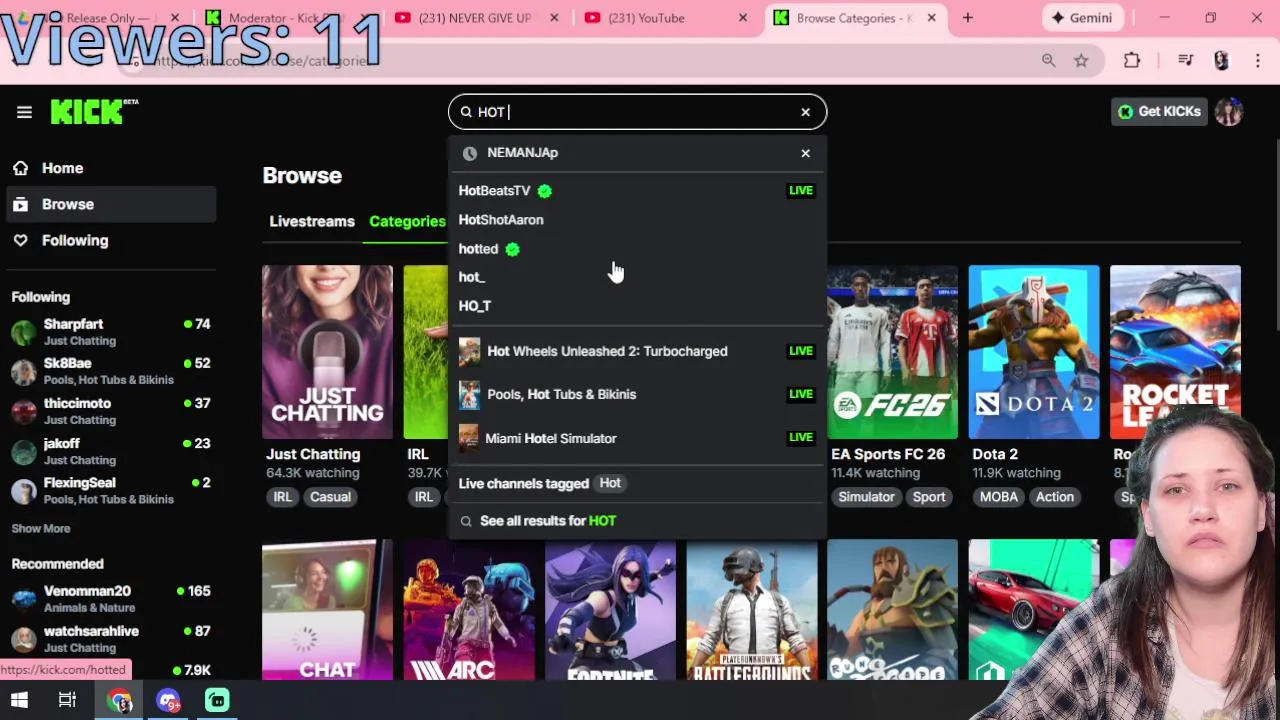Open the media control icon in Chrome
Image resolution: width=1280 pixels, height=720 pixels.
click(1185, 61)
